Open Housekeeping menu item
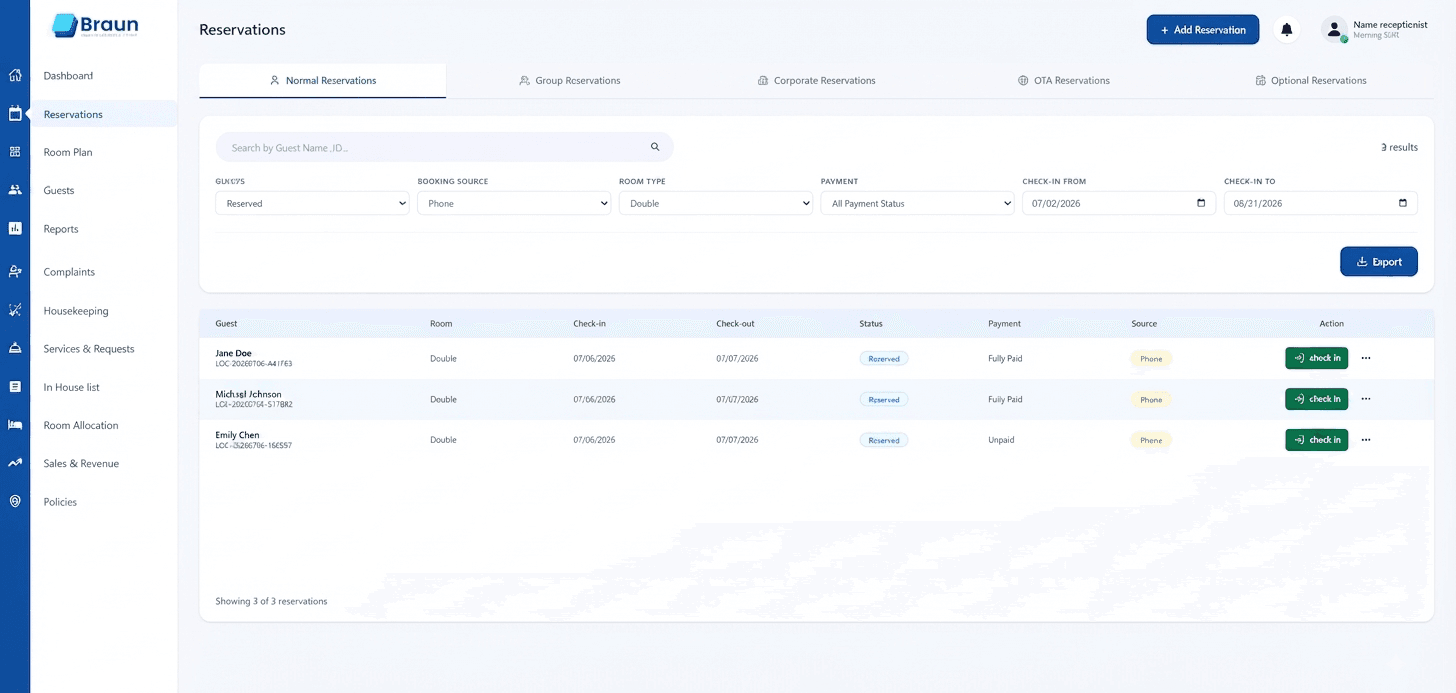This screenshot has width=1456, height=693. [x=76, y=311]
